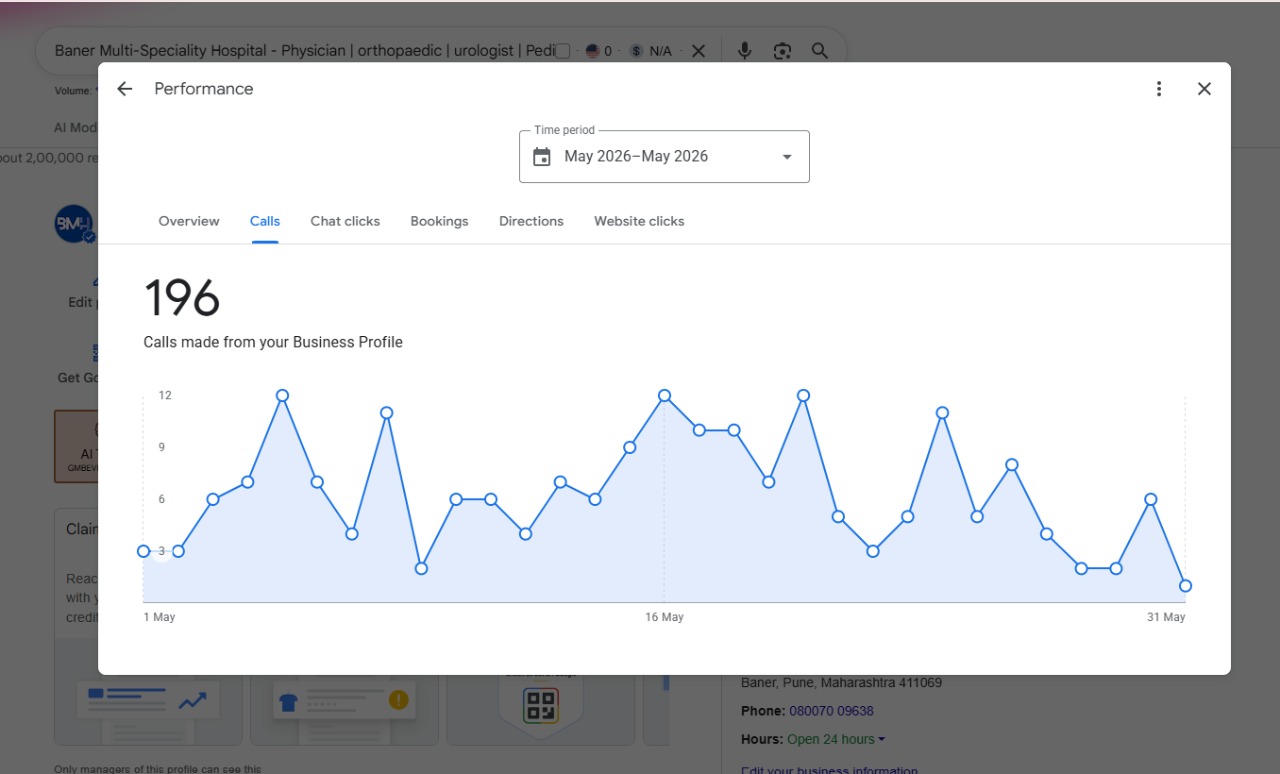Click the 16 May axis label
1280x774 pixels.
tap(664, 617)
